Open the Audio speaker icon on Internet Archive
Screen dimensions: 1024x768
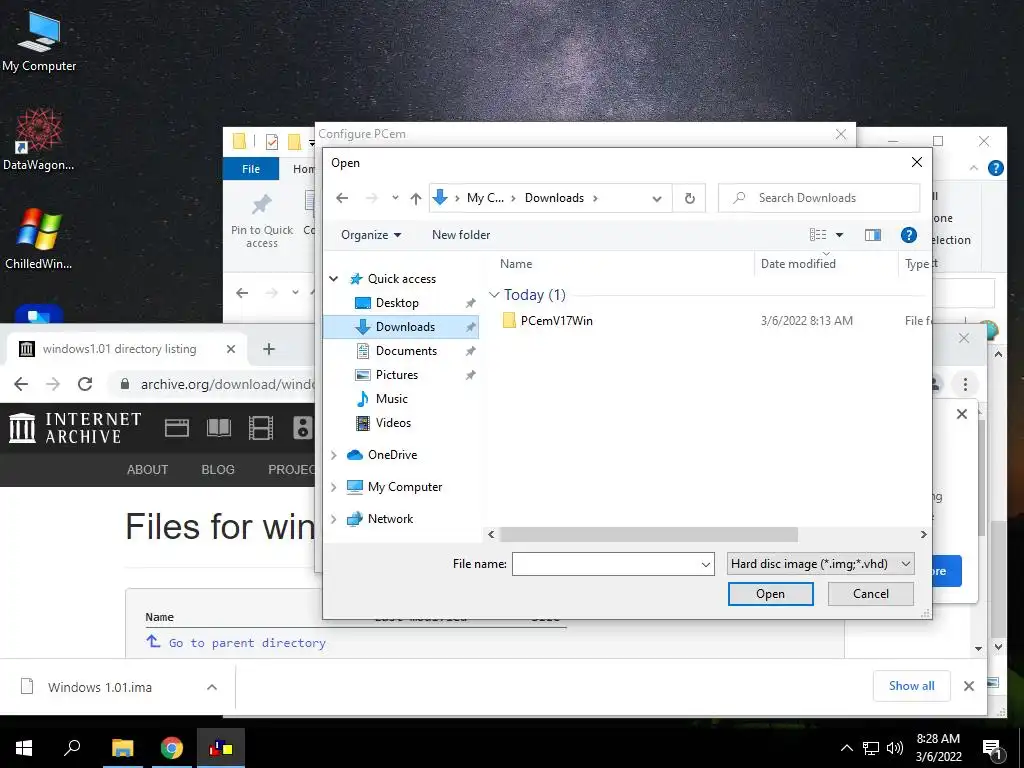pos(302,428)
